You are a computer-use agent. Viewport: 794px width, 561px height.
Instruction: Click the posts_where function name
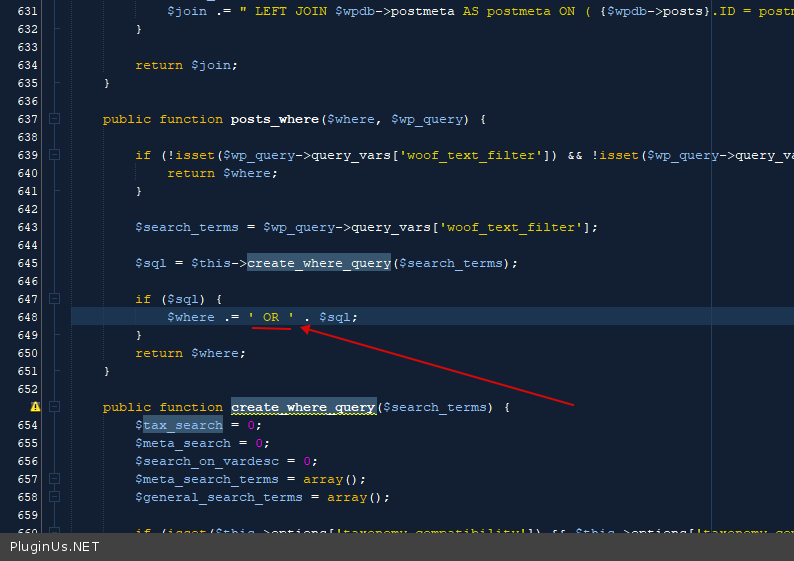click(x=274, y=119)
